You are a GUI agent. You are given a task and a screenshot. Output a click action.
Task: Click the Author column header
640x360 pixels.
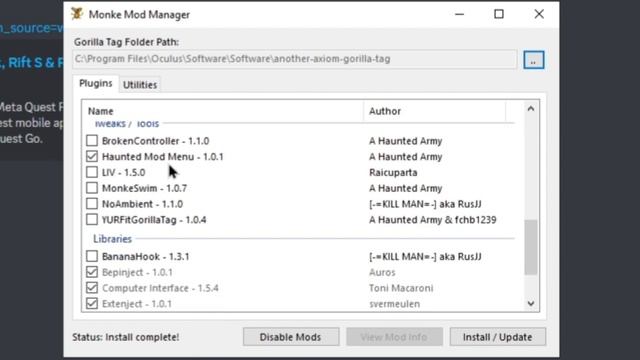point(434,111)
